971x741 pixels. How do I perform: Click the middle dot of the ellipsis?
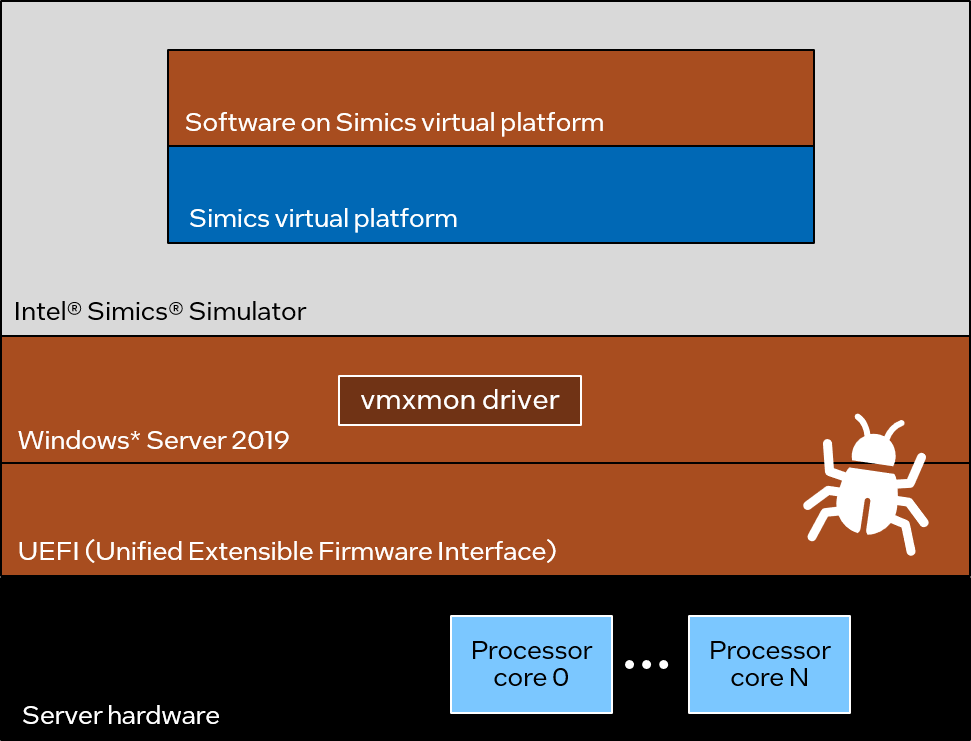pyautogui.click(x=647, y=664)
